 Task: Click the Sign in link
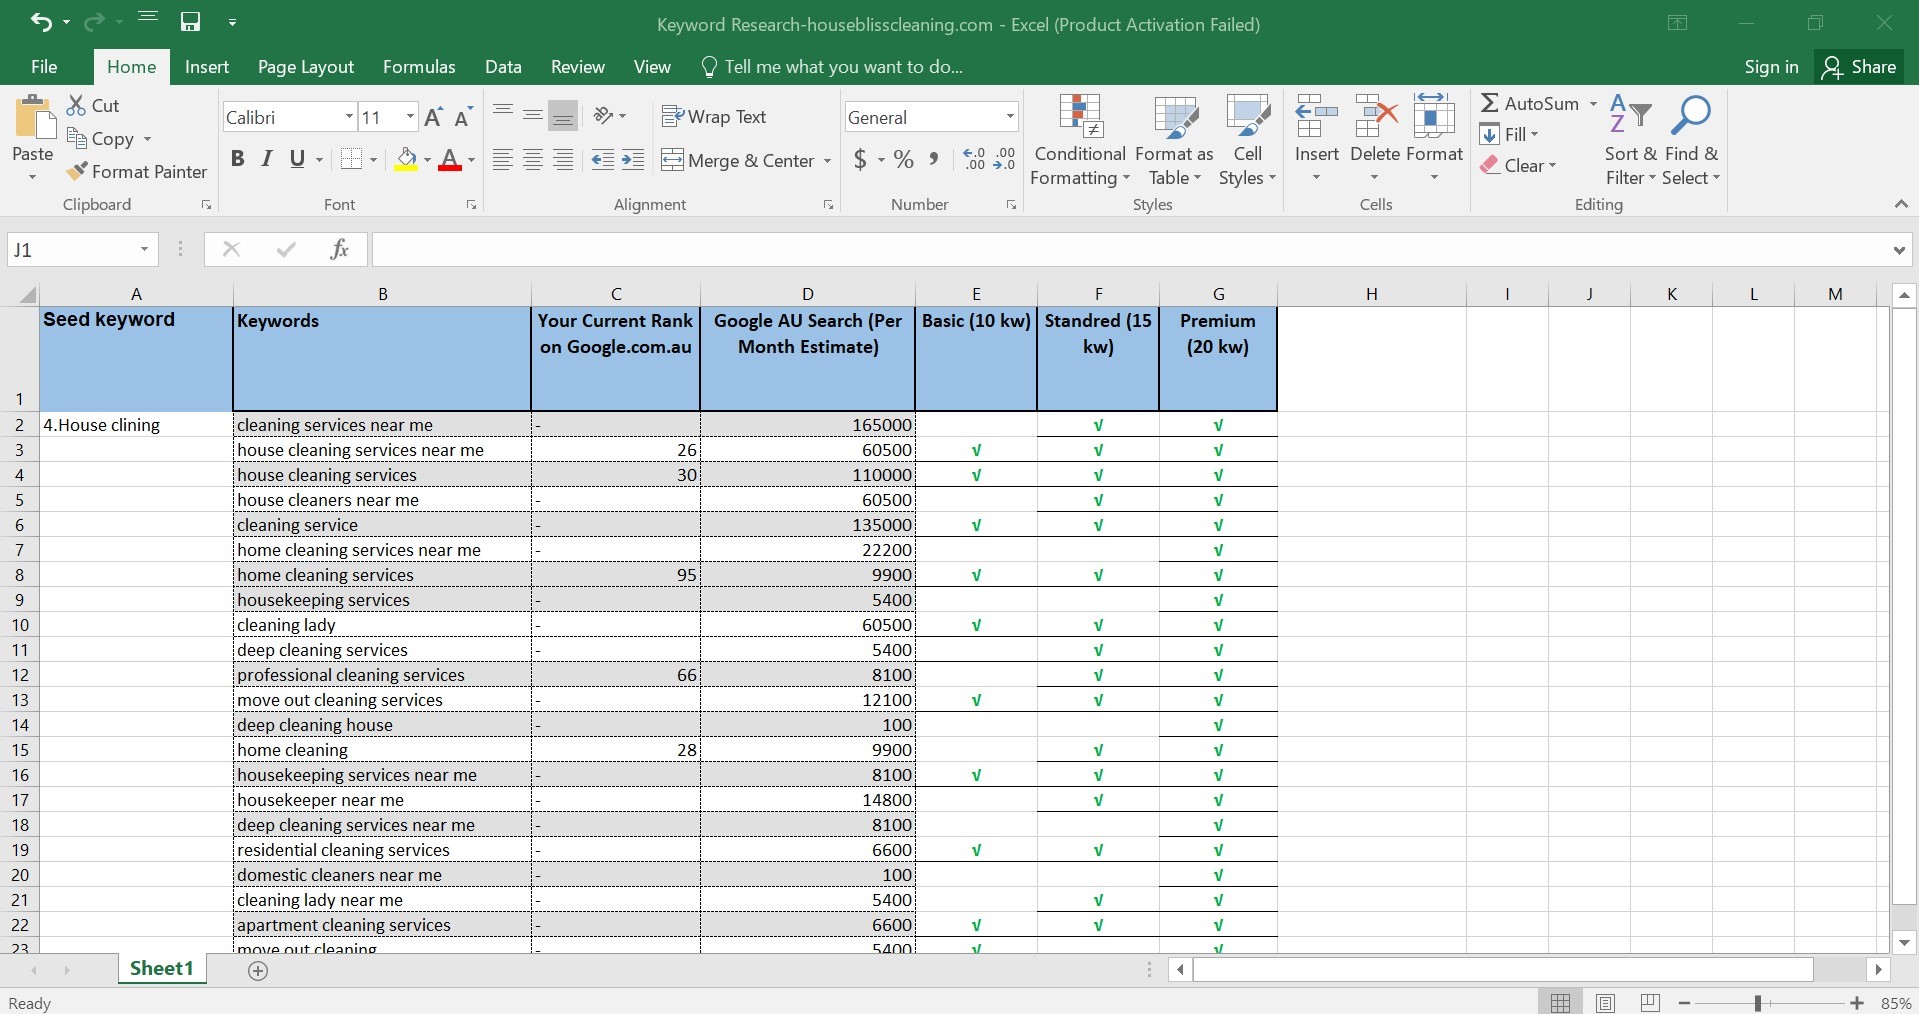(1770, 66)
